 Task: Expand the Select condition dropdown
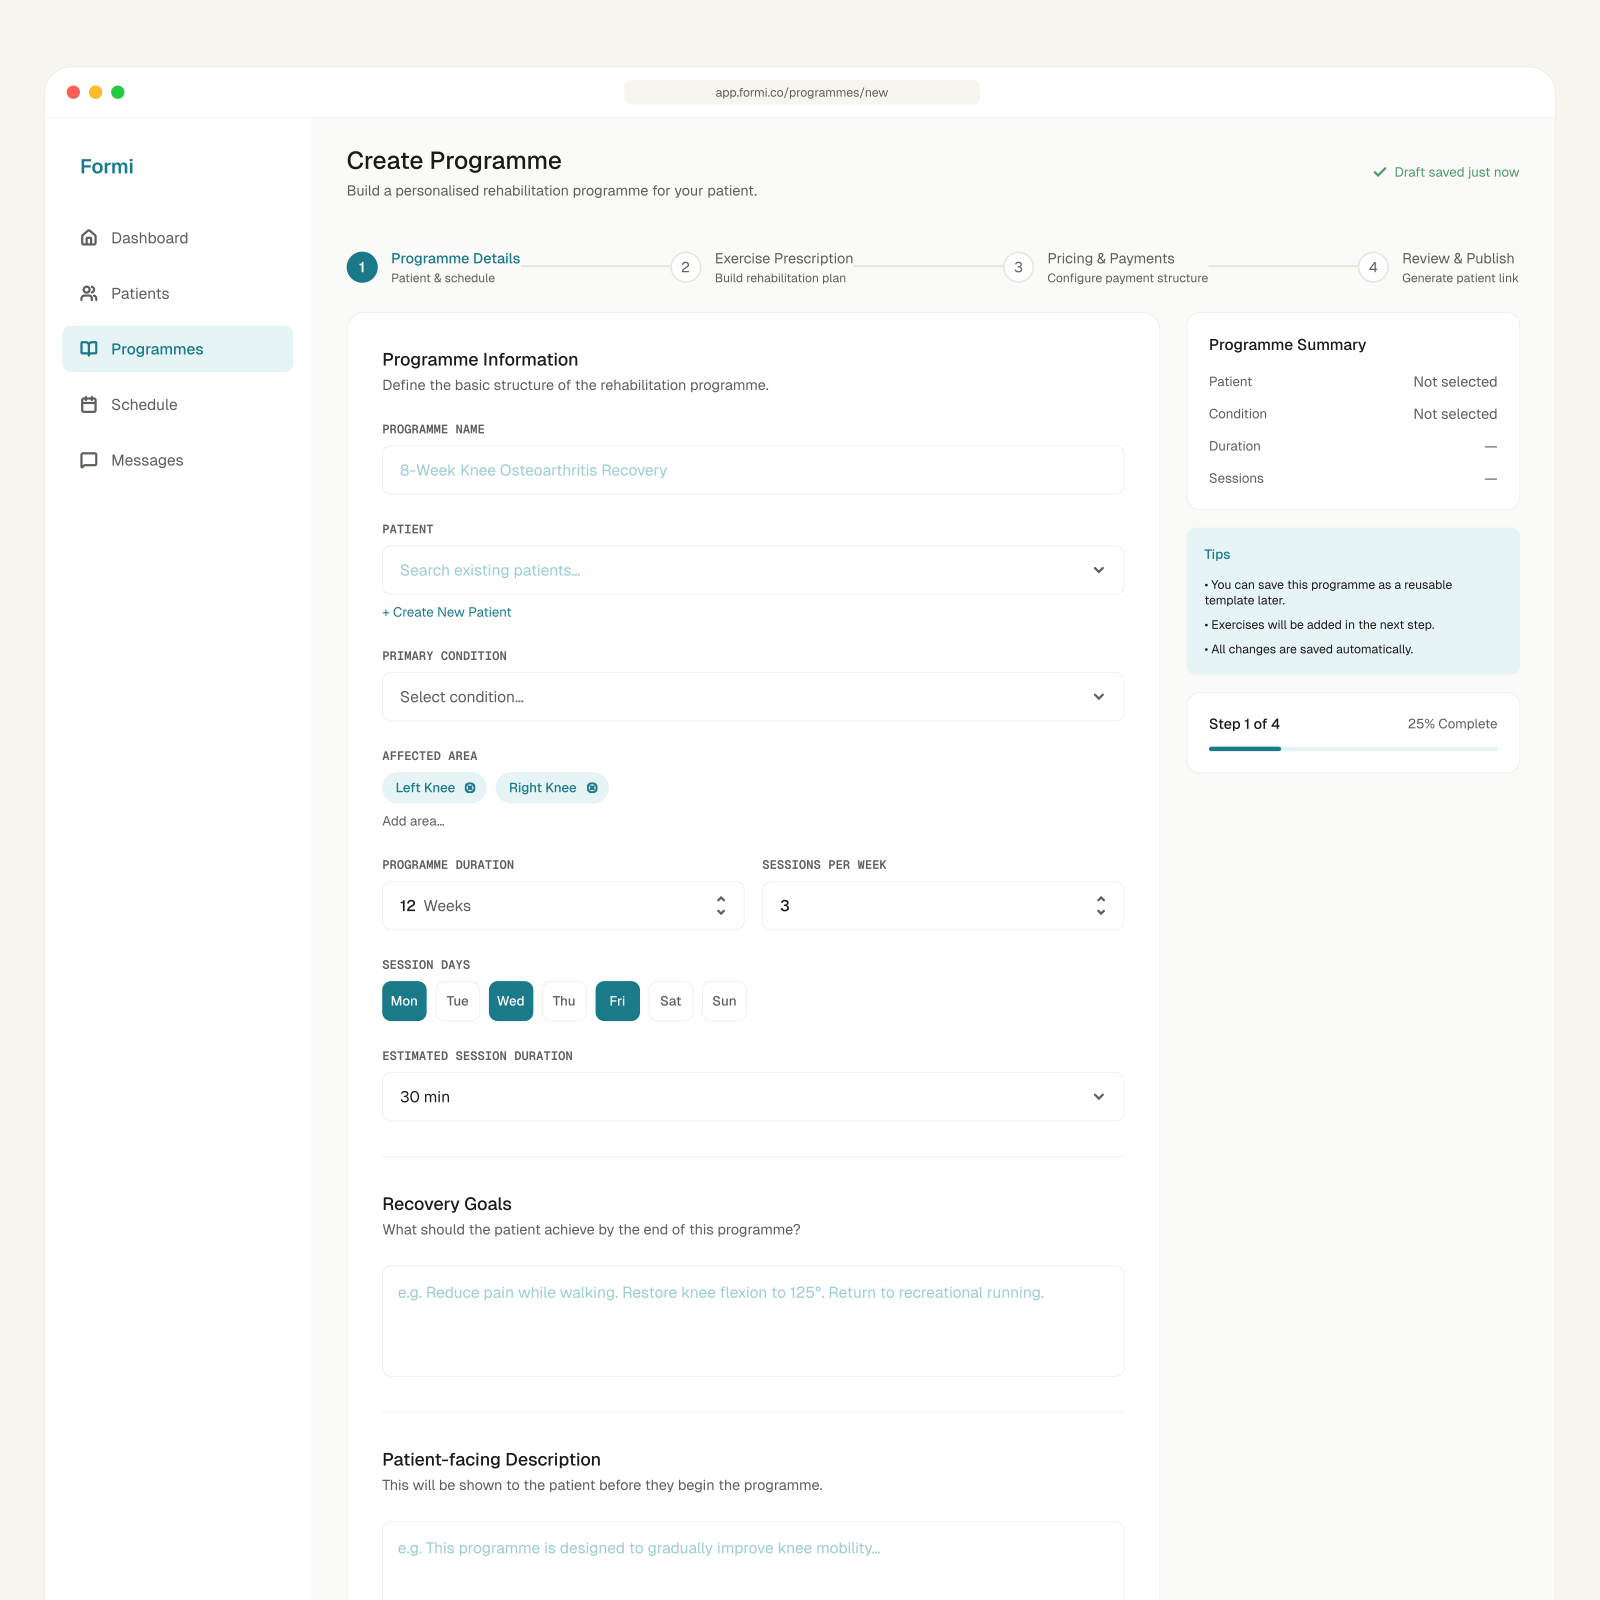[753, 697]
